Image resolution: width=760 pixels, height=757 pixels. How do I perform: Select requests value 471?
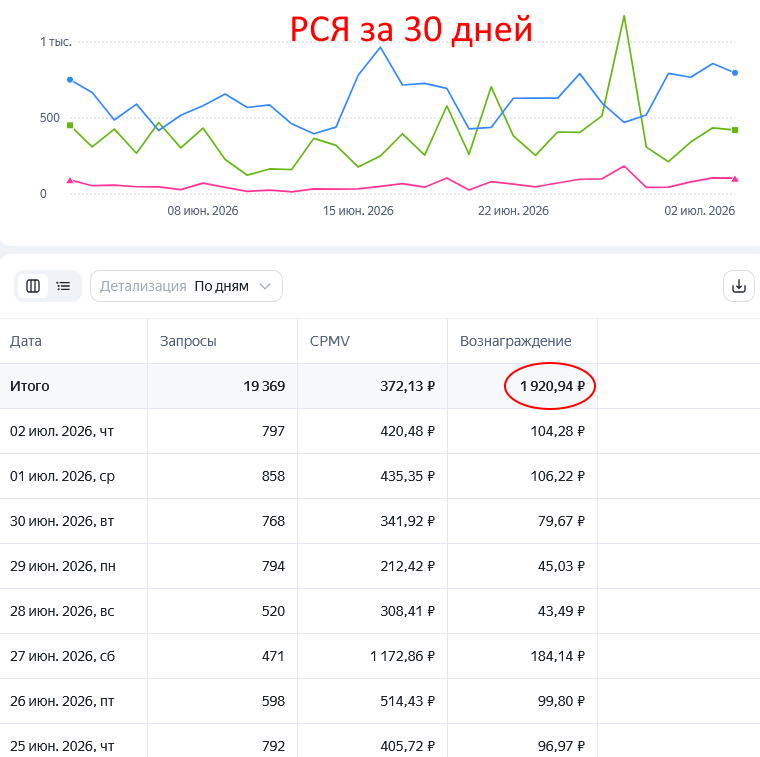point(273,657)
